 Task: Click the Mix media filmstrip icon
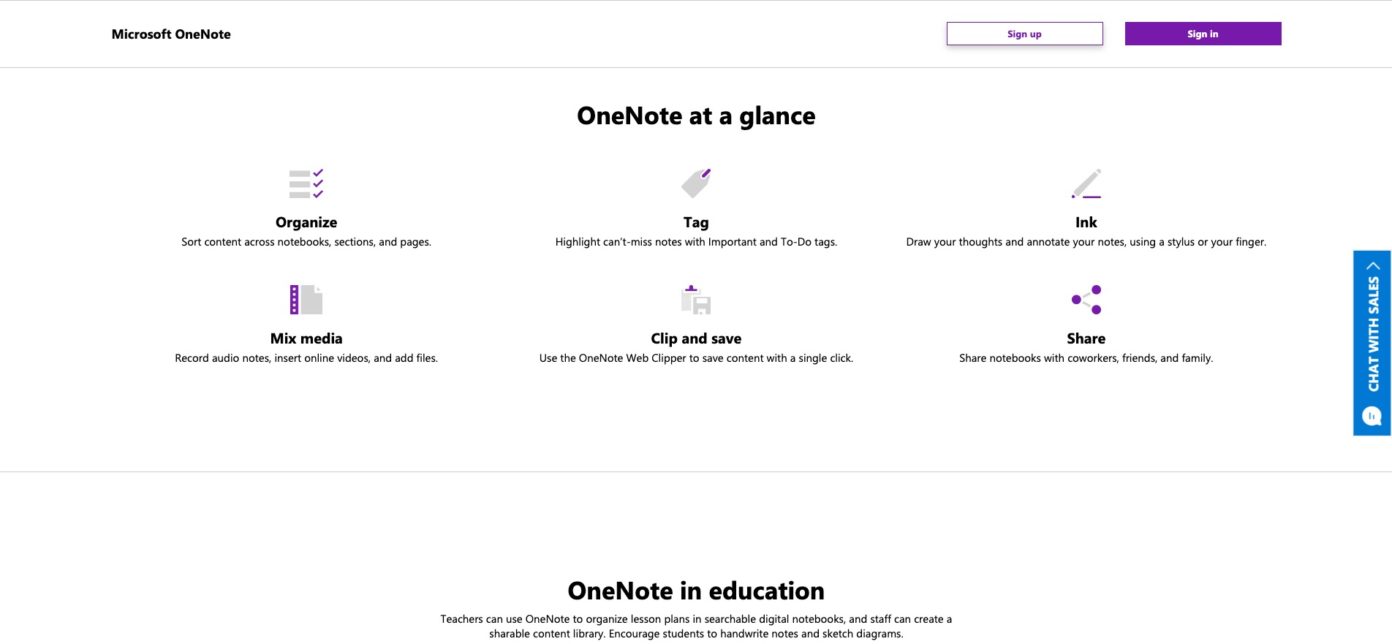[x=306, y=298]
